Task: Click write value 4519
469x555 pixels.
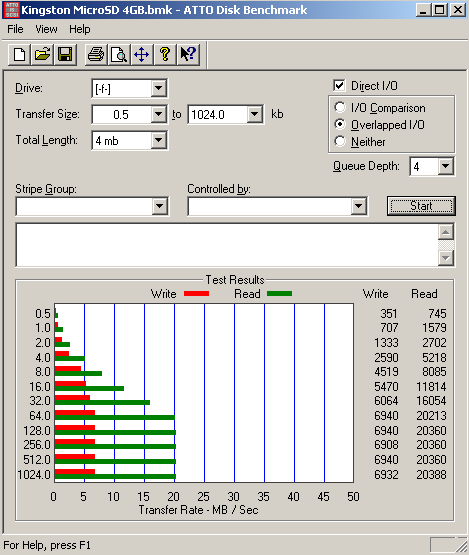Action: pos(386,372)
